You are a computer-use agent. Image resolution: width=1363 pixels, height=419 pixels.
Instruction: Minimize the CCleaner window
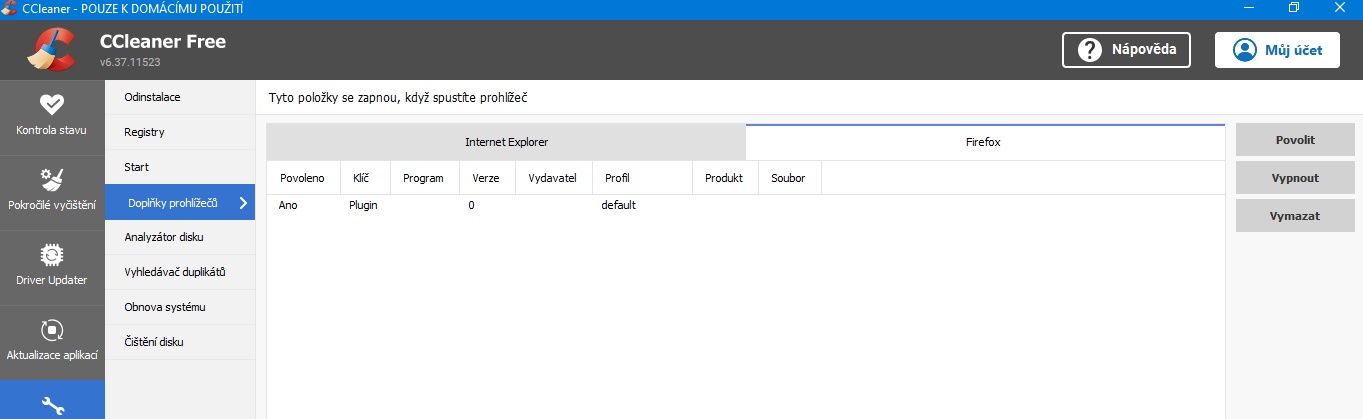click(1248, 8)
